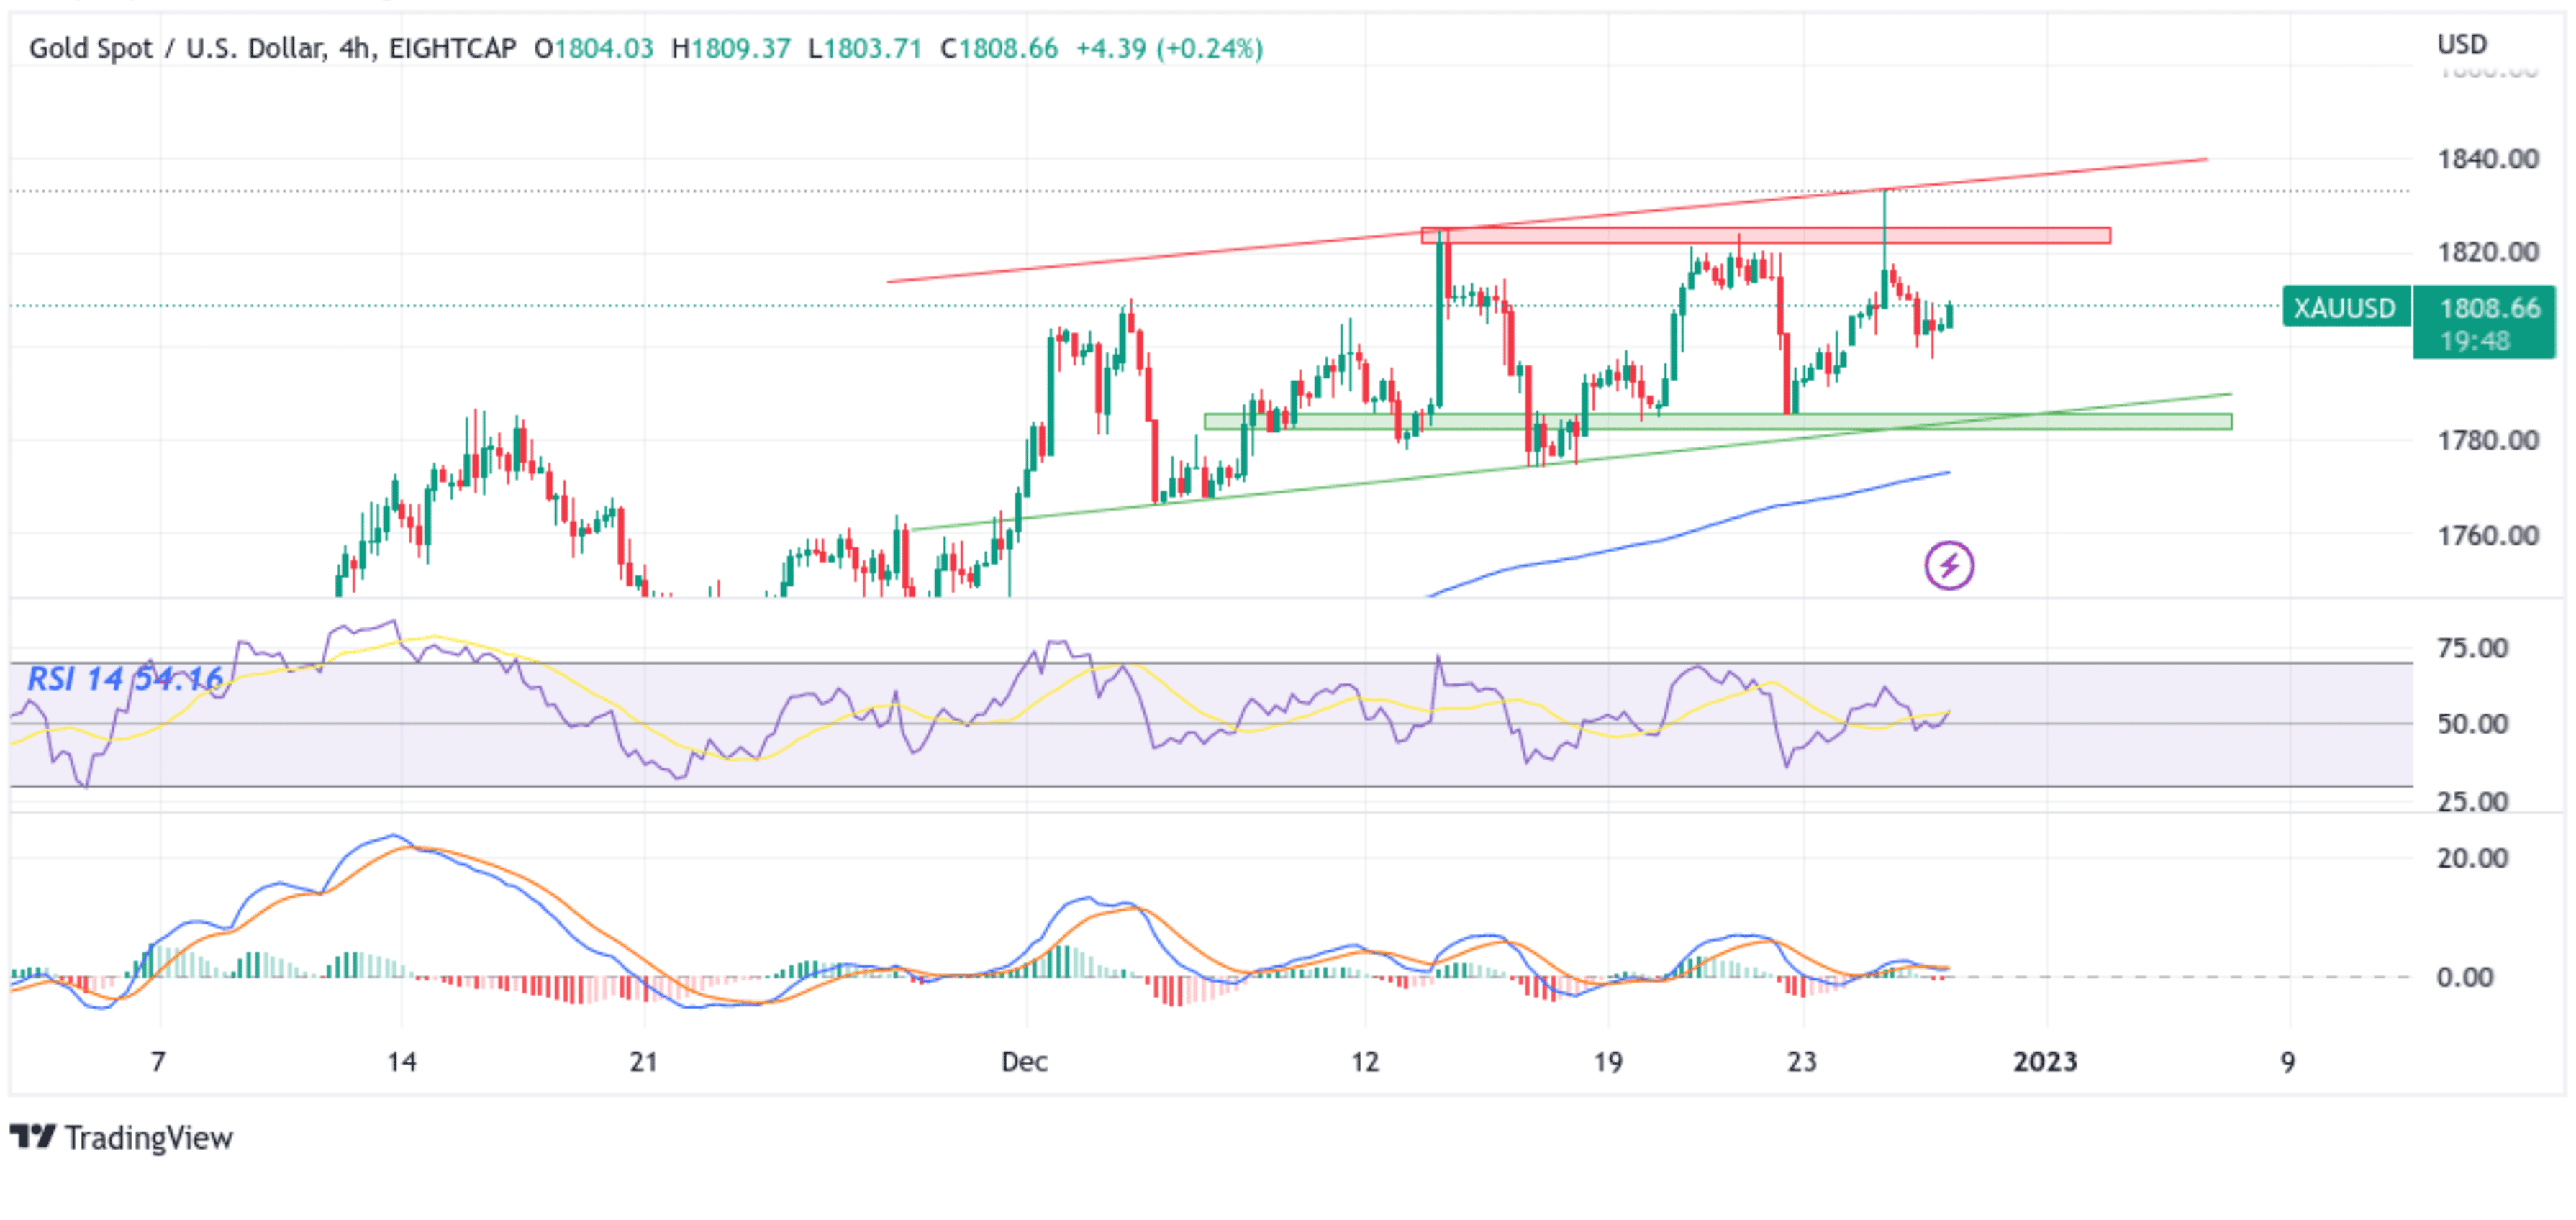Click the close price value C1808.66

[x=998, y=48]
